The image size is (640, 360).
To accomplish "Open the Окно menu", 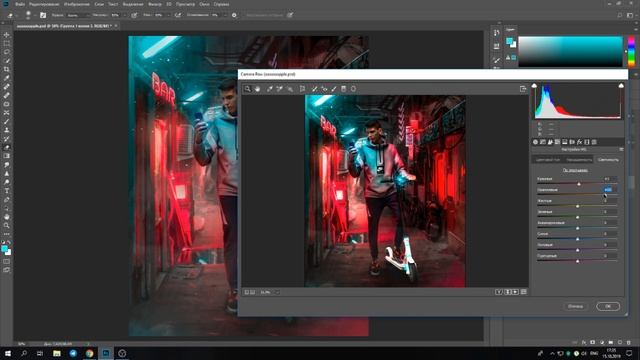I will pos(204,4).
